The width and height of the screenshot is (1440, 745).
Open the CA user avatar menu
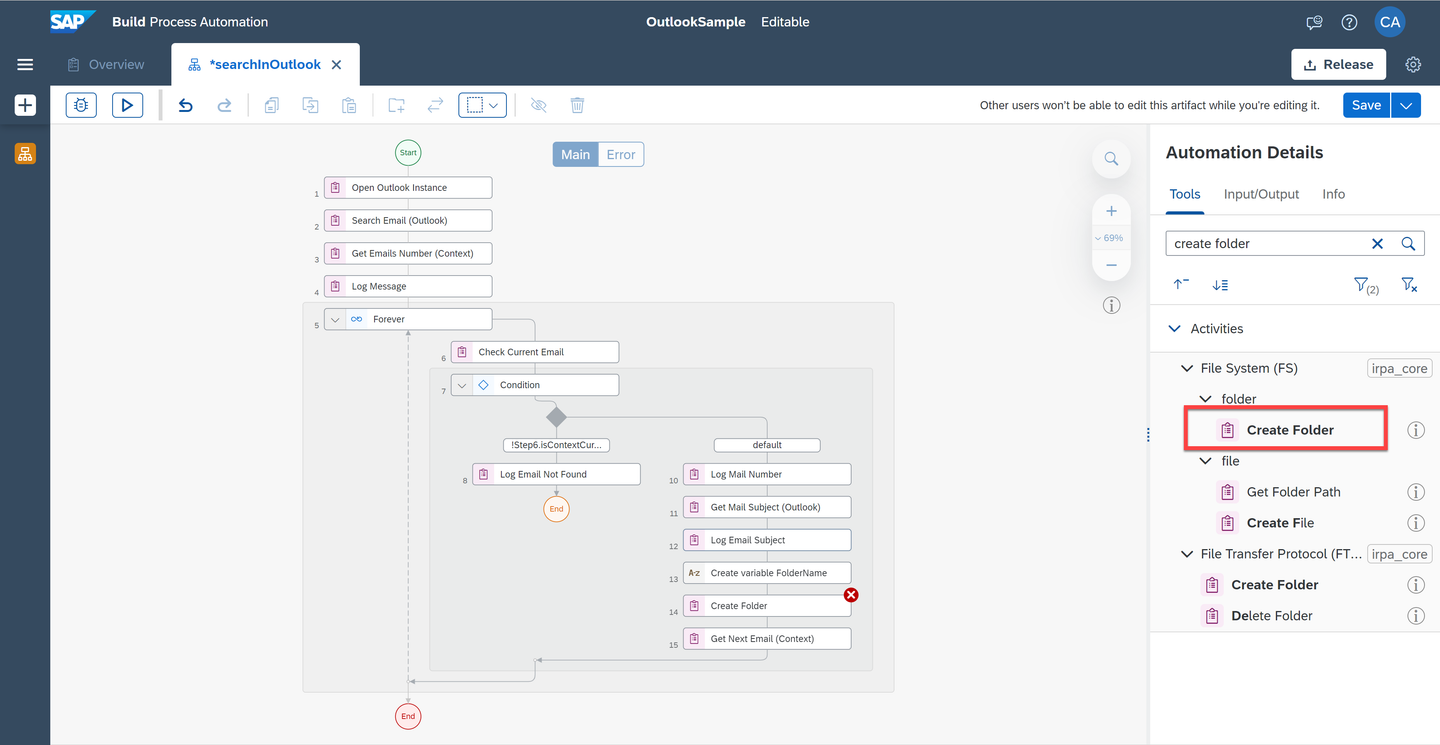pyautogui.click(x=1390, y=22)
